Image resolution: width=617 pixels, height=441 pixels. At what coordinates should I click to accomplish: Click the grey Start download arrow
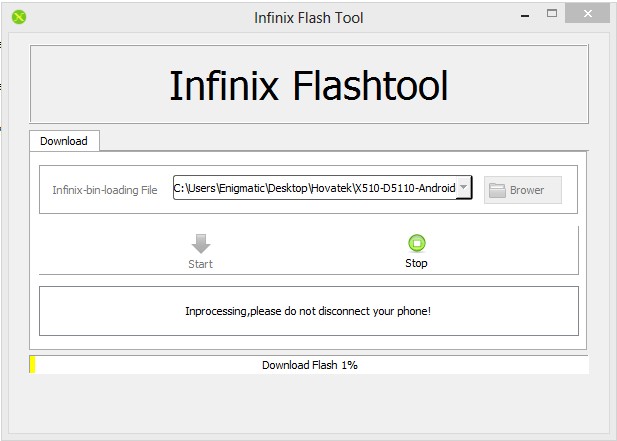(x=201, y=251)
